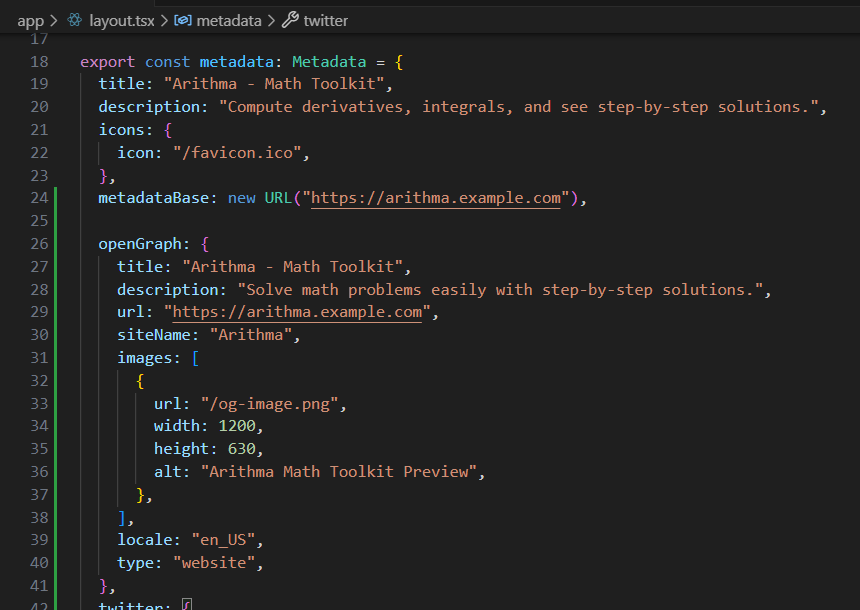Click the string "/og-image.png"
The width and height of the screenshot is (860, 610).
click(x=269, y=404)
